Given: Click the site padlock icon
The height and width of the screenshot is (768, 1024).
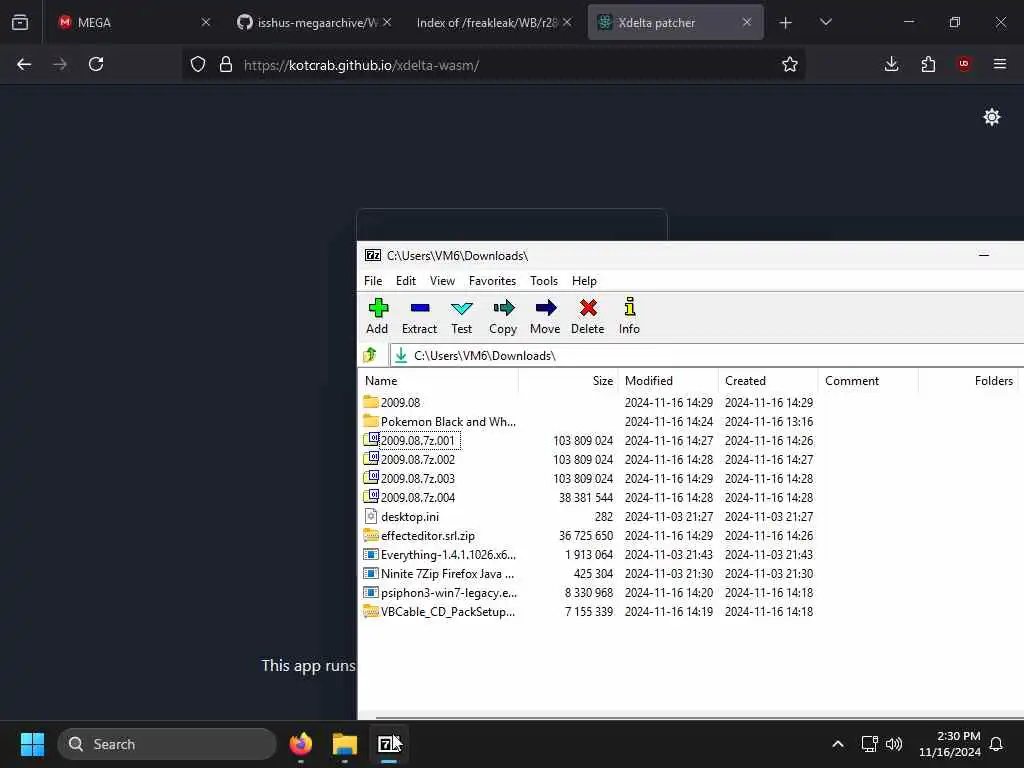Looking at the screenshot, I should [226, 65].
